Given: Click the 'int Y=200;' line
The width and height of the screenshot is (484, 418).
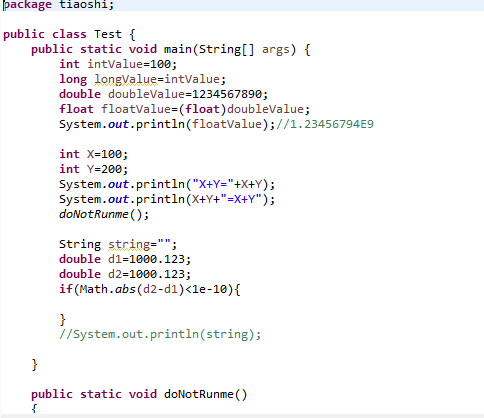Looking at the screenshot, I should 94,169.
